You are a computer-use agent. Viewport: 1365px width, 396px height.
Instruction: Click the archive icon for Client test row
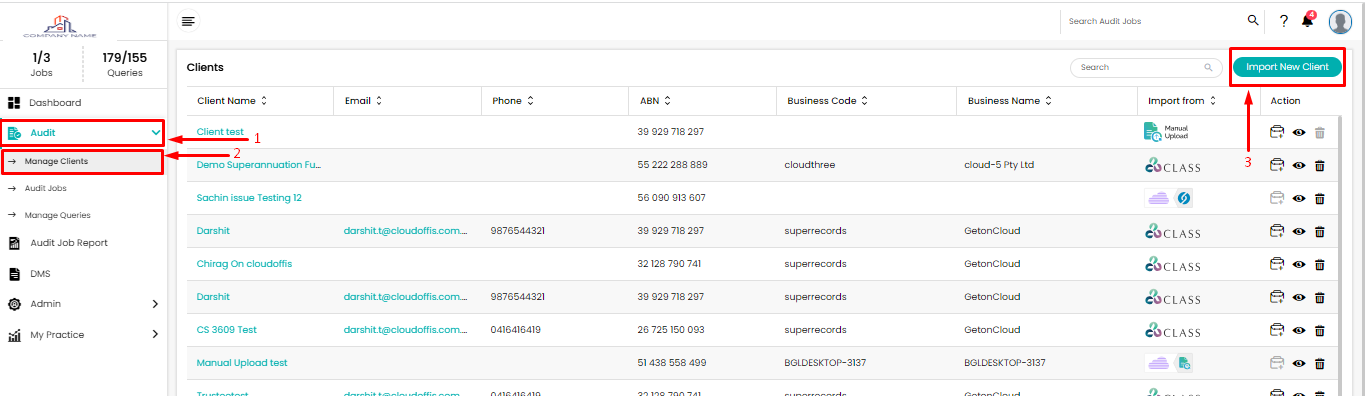1277,132
